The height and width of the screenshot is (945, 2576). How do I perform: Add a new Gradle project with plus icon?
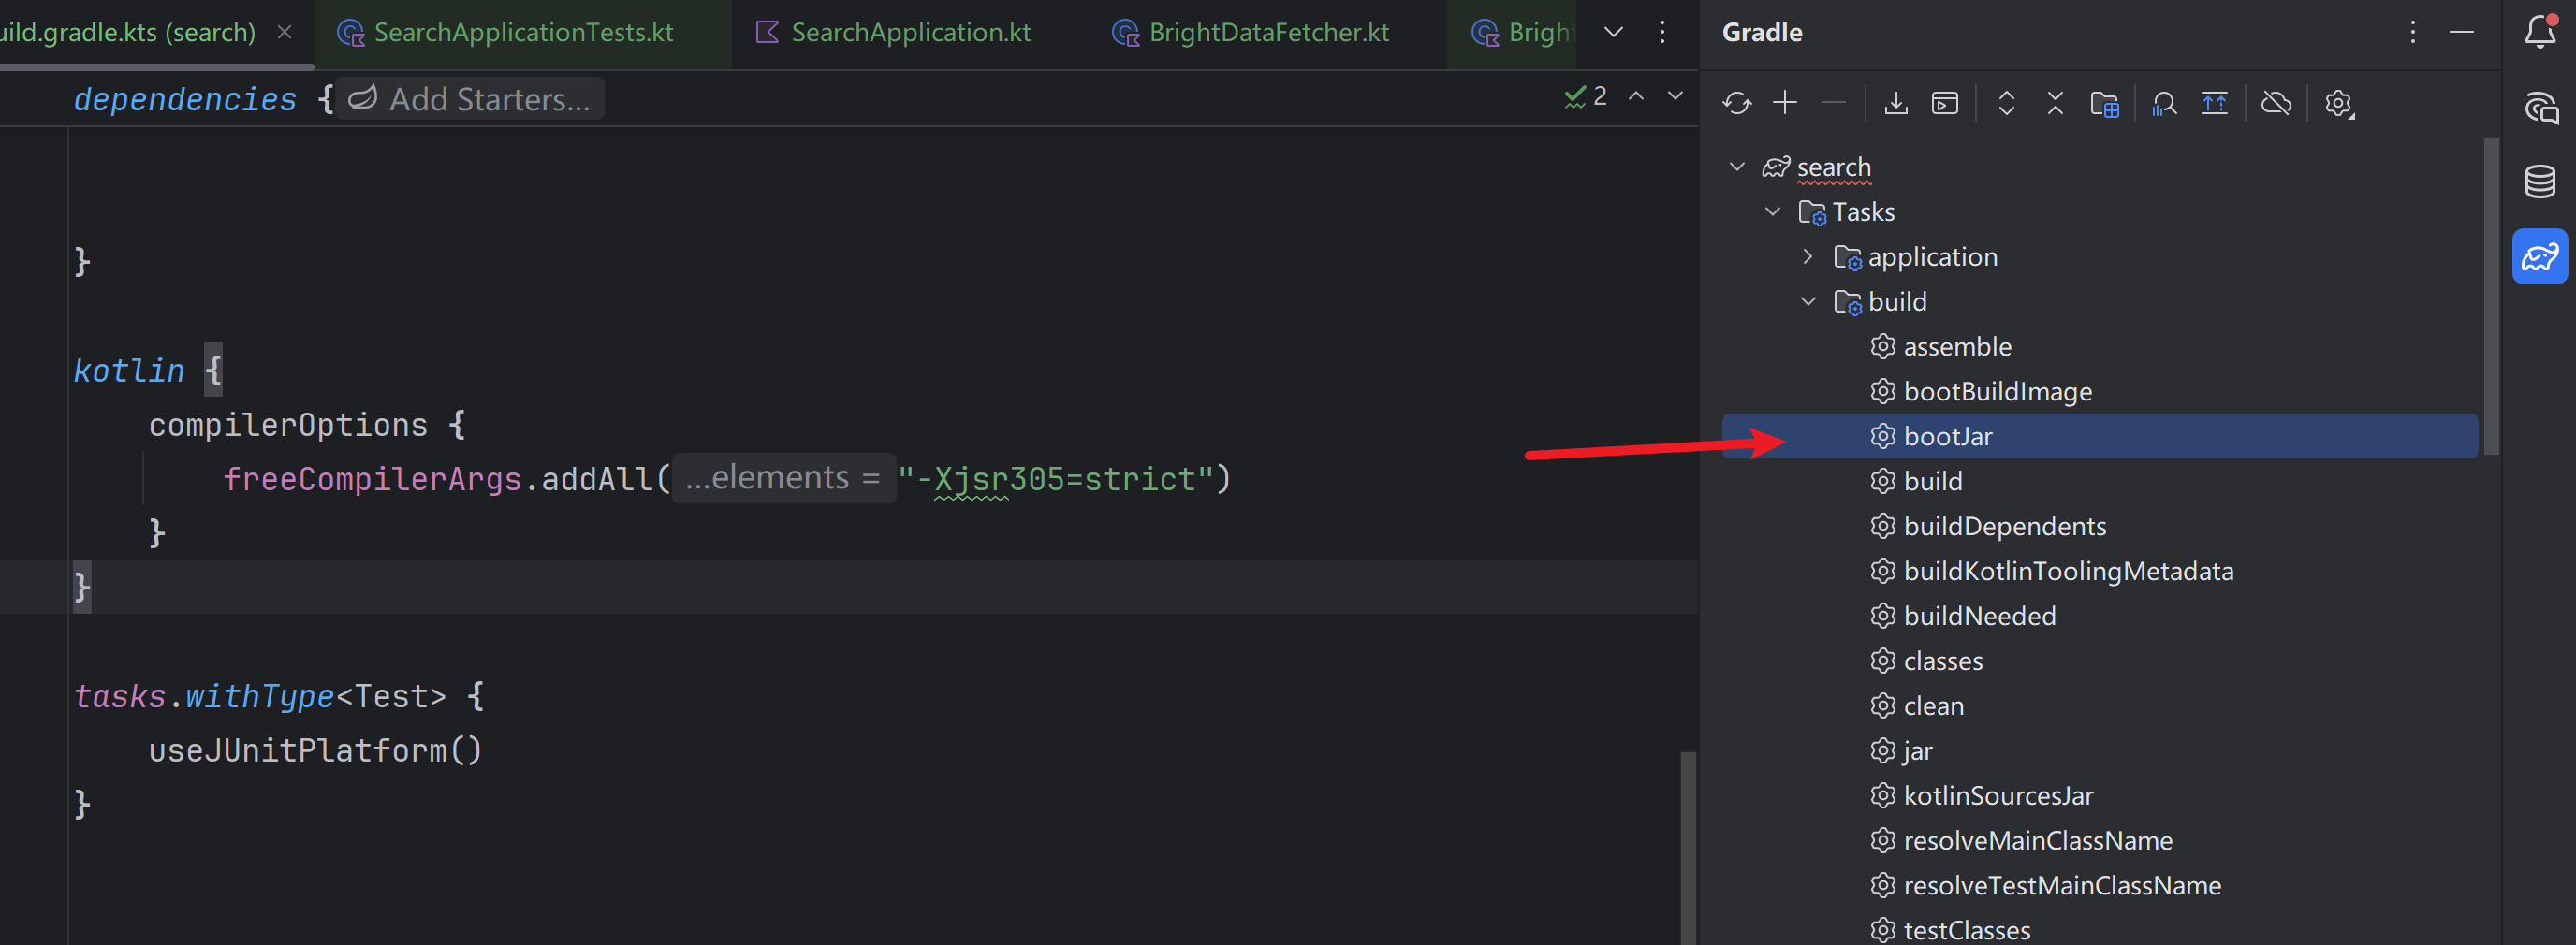tap(1785, 102)
